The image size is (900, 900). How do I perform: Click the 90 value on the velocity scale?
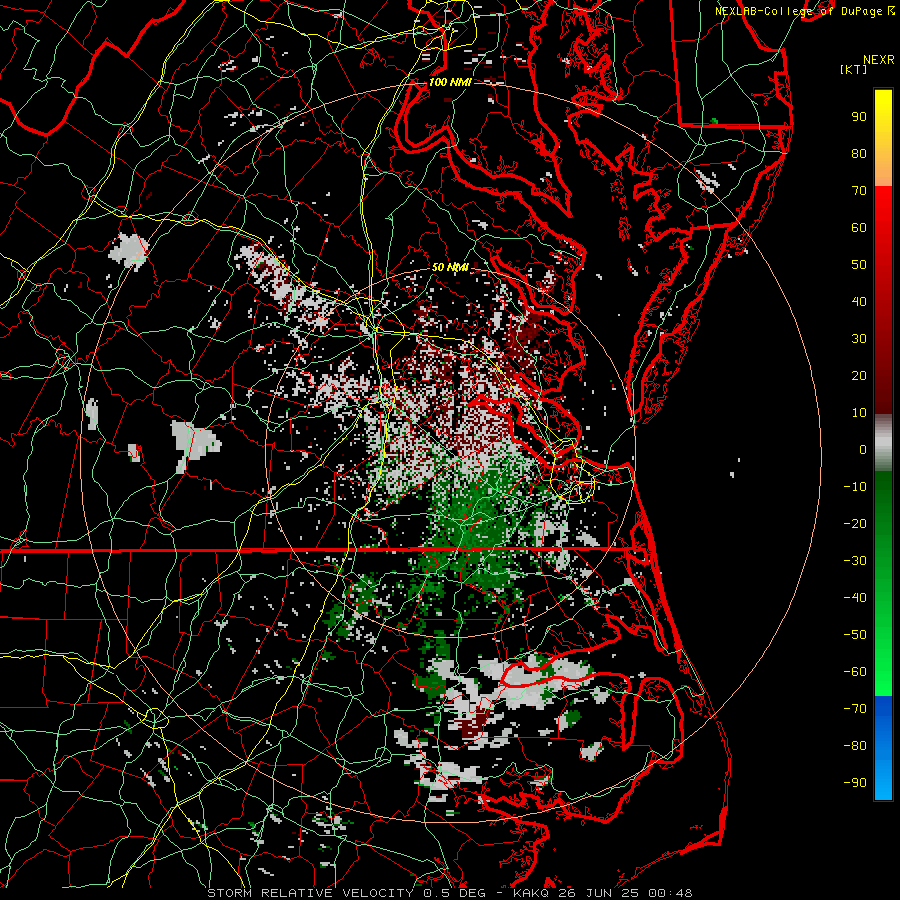(x=859, y=117)
